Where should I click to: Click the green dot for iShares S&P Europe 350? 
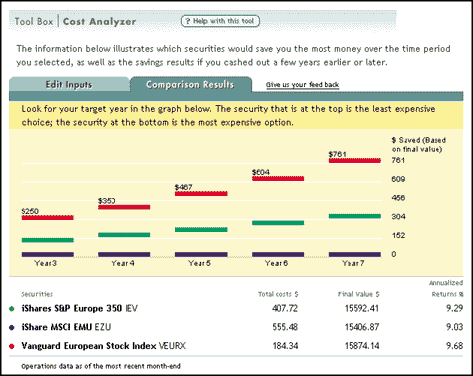tap(12, 309)
